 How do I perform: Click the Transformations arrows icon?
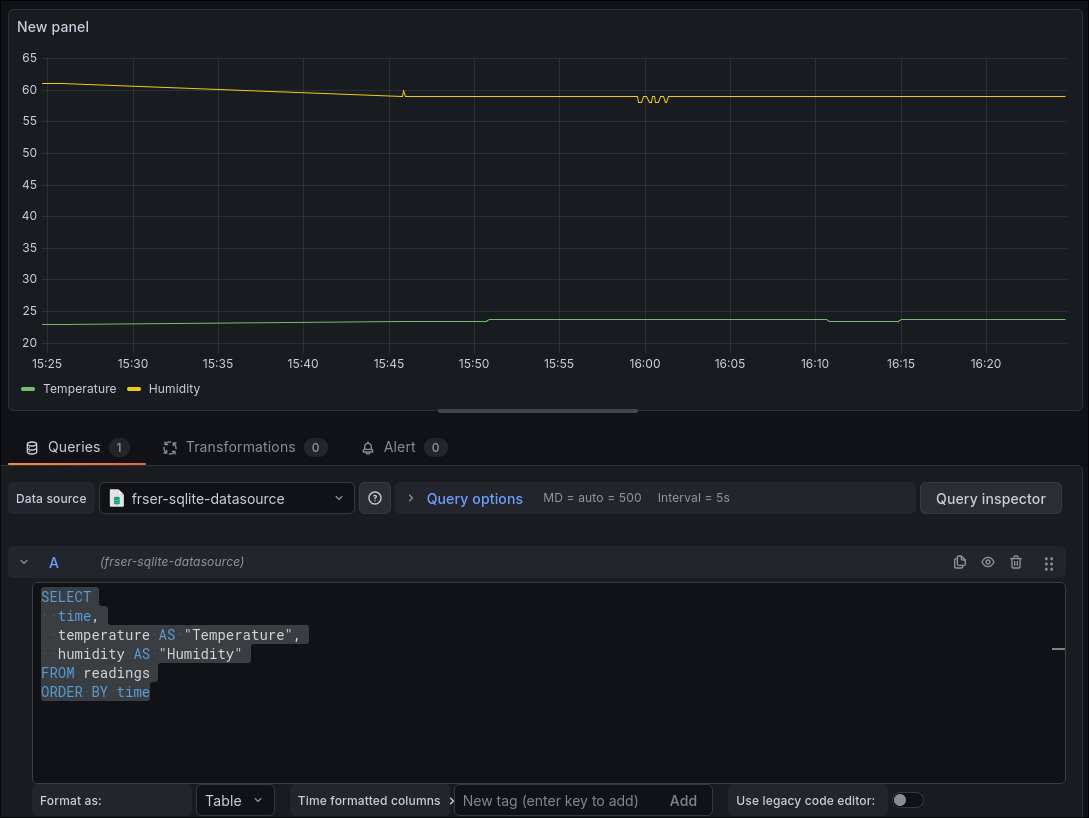pos(170,447)
